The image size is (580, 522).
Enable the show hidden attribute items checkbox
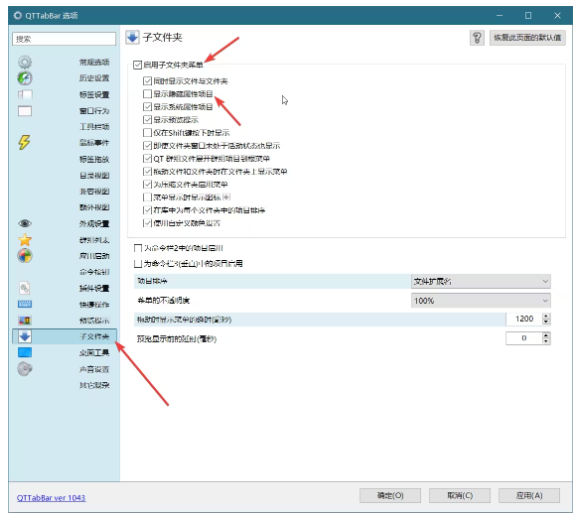(147, 94)
